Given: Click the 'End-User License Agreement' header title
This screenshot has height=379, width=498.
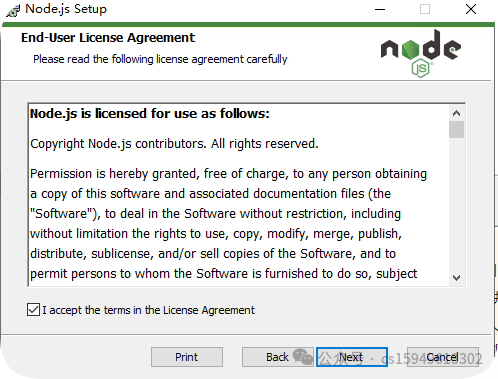Looking at the screenshot, I should (x=108, y=38).
